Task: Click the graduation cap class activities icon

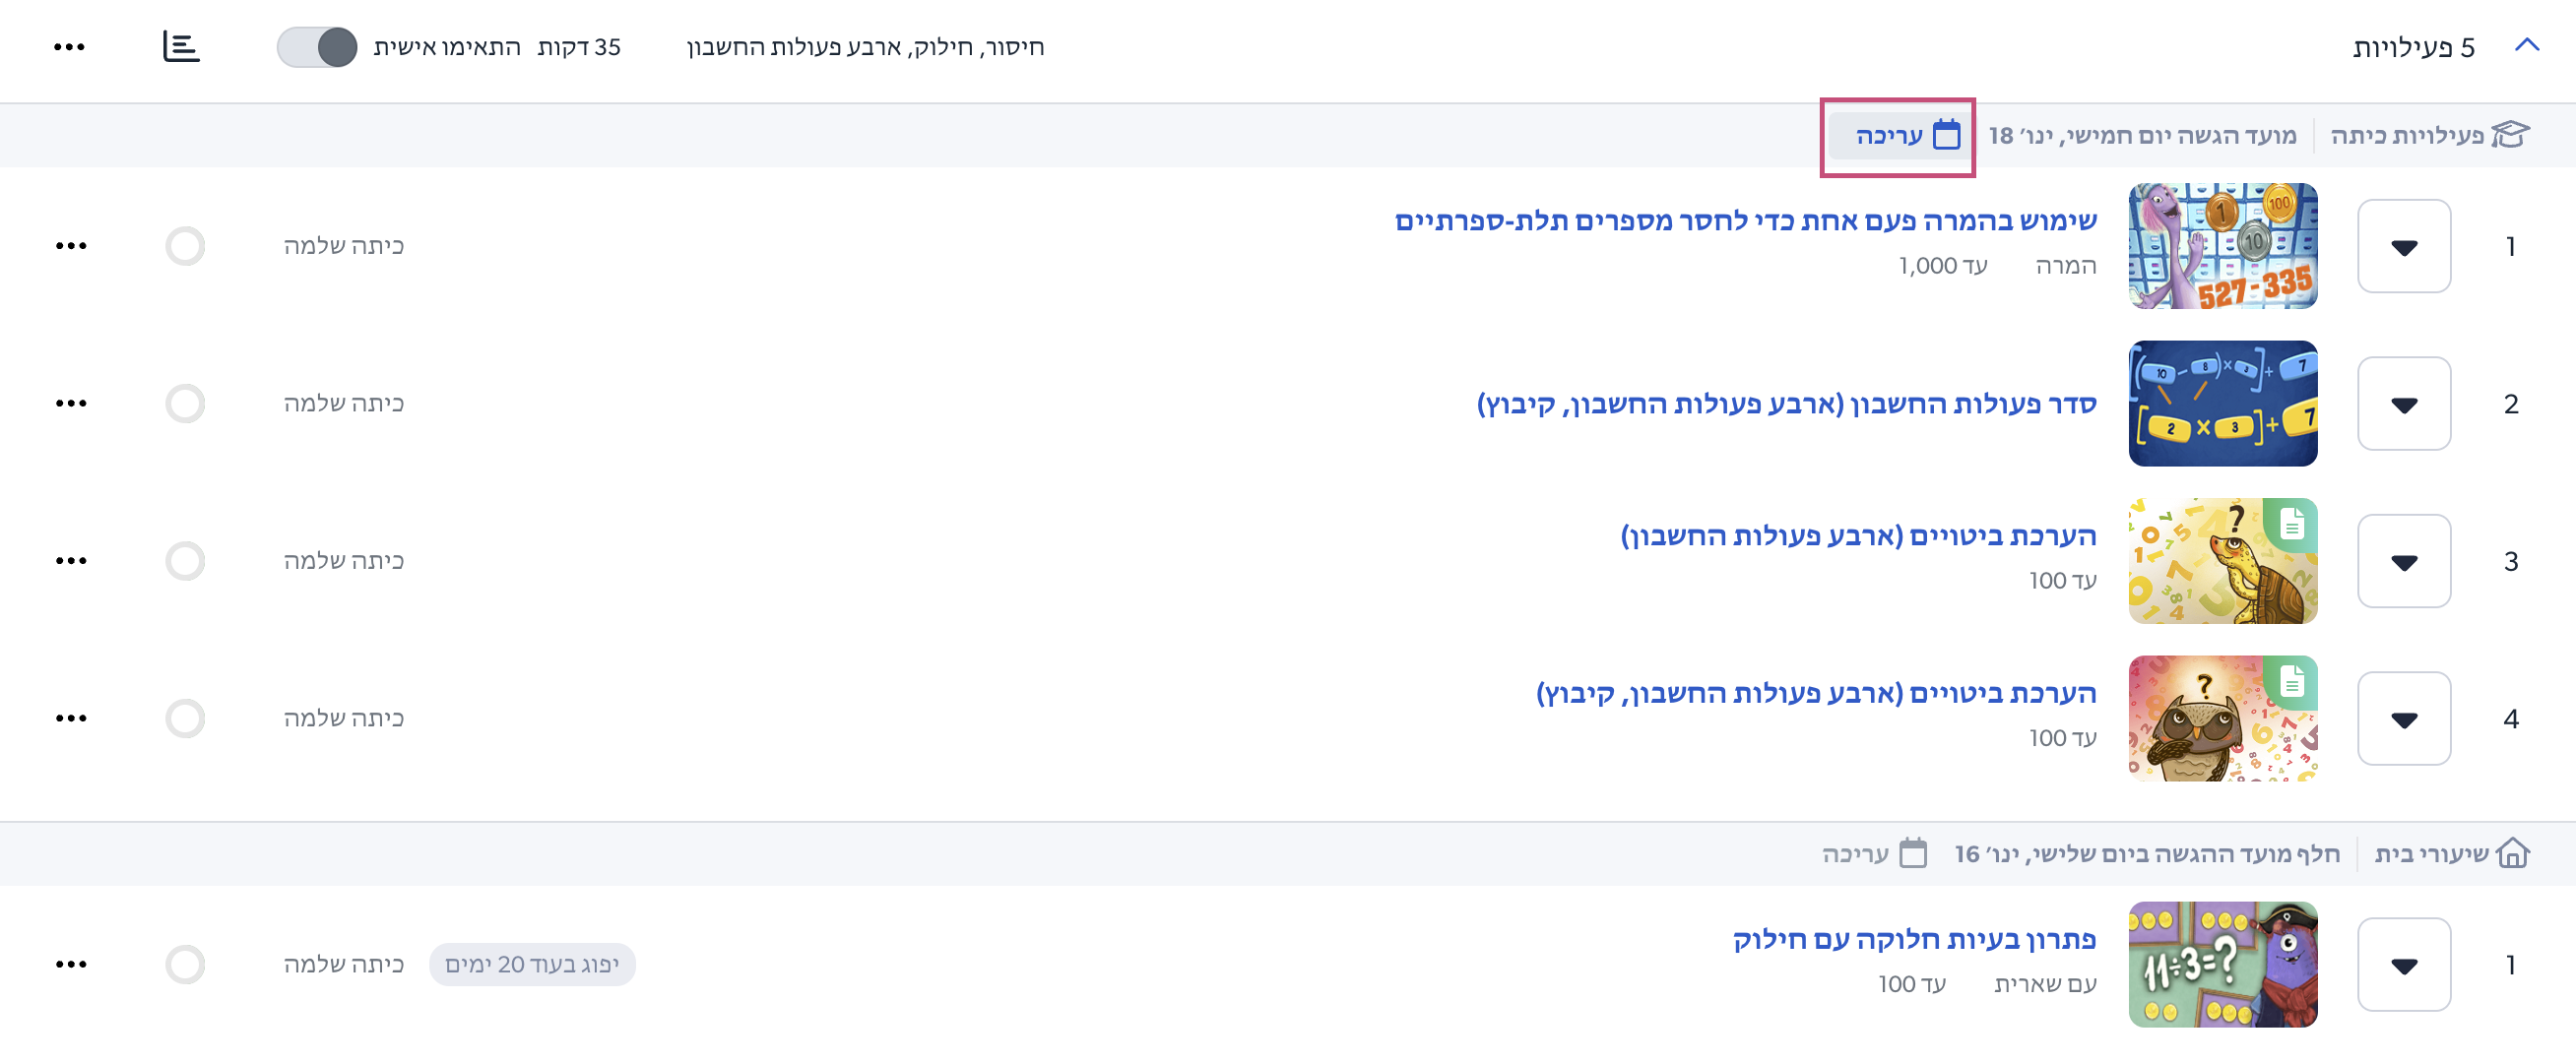Action: (x=2510, y=134)
